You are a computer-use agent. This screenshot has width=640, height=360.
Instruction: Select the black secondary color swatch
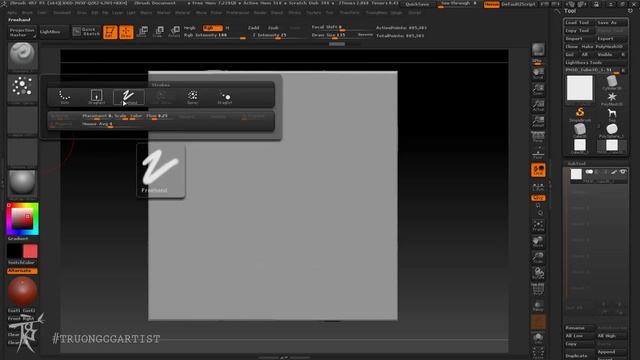[14, 251]
